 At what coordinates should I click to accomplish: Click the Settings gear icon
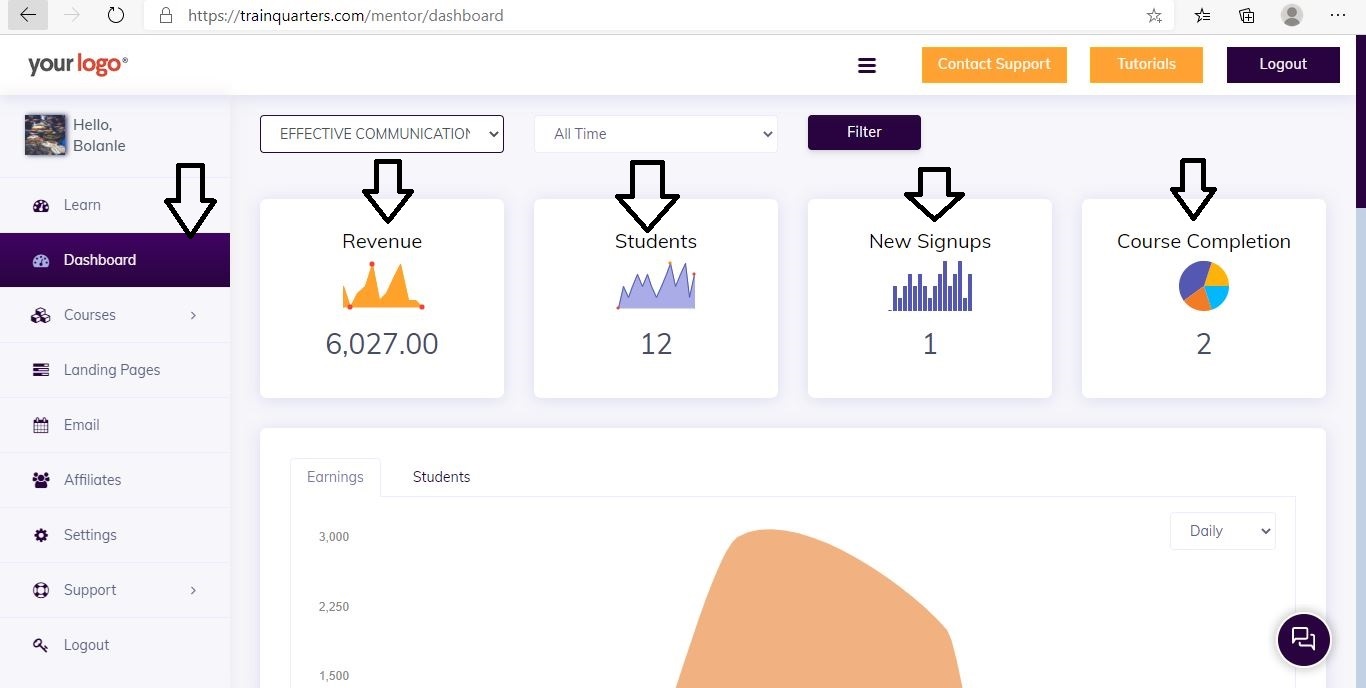41,535
